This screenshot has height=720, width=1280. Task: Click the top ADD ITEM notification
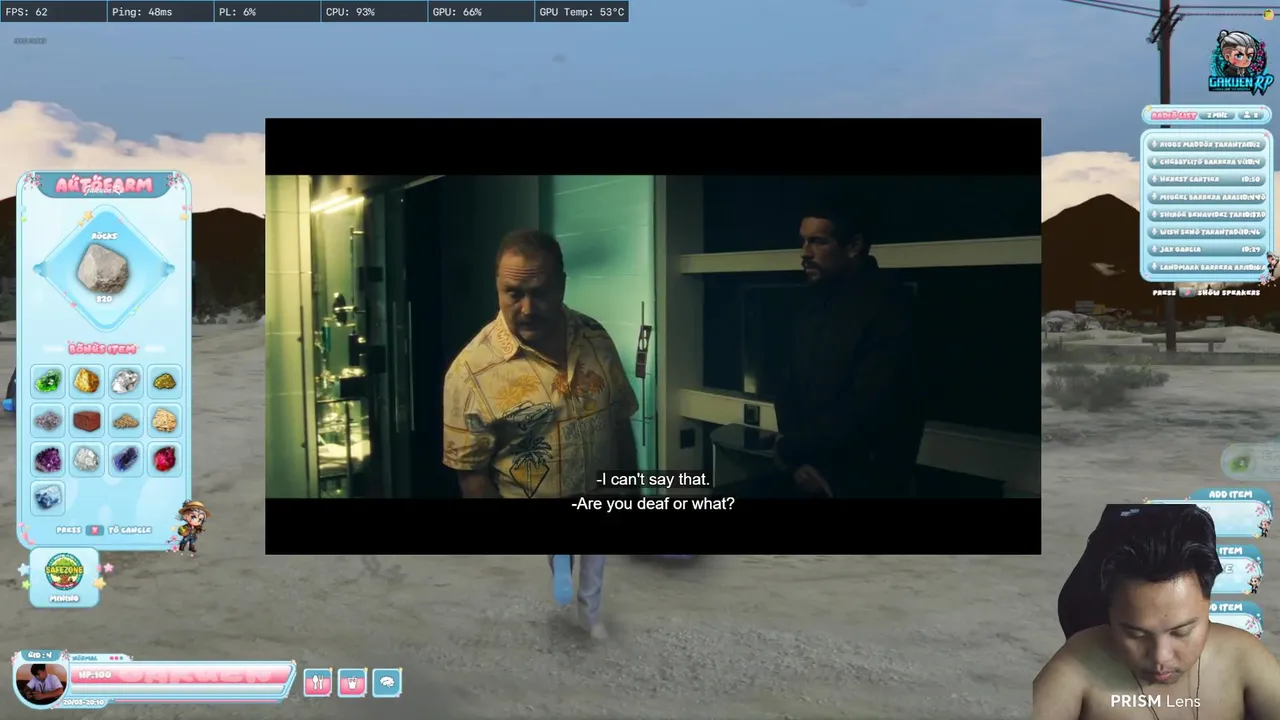pyautogui.click(x=1230, y=494)
